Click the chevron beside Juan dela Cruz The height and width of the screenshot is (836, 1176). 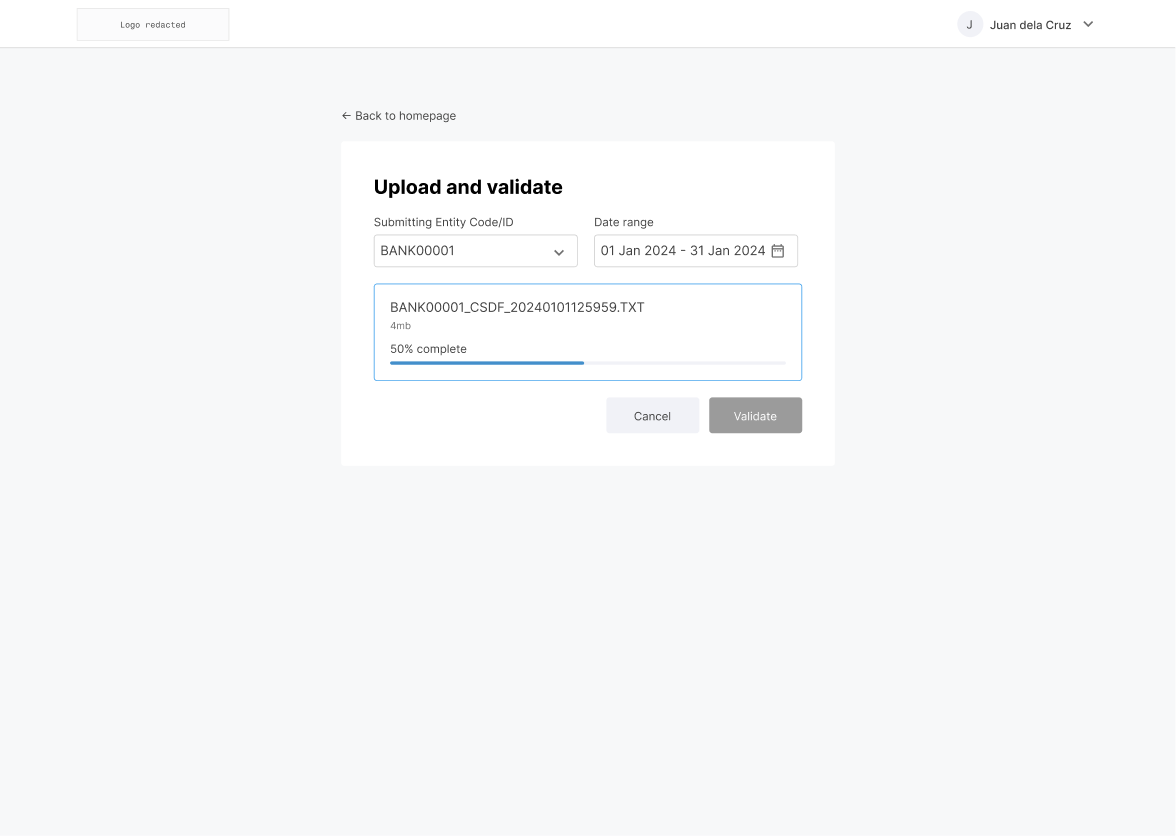pyautogui.click(x=1087, y=24)
